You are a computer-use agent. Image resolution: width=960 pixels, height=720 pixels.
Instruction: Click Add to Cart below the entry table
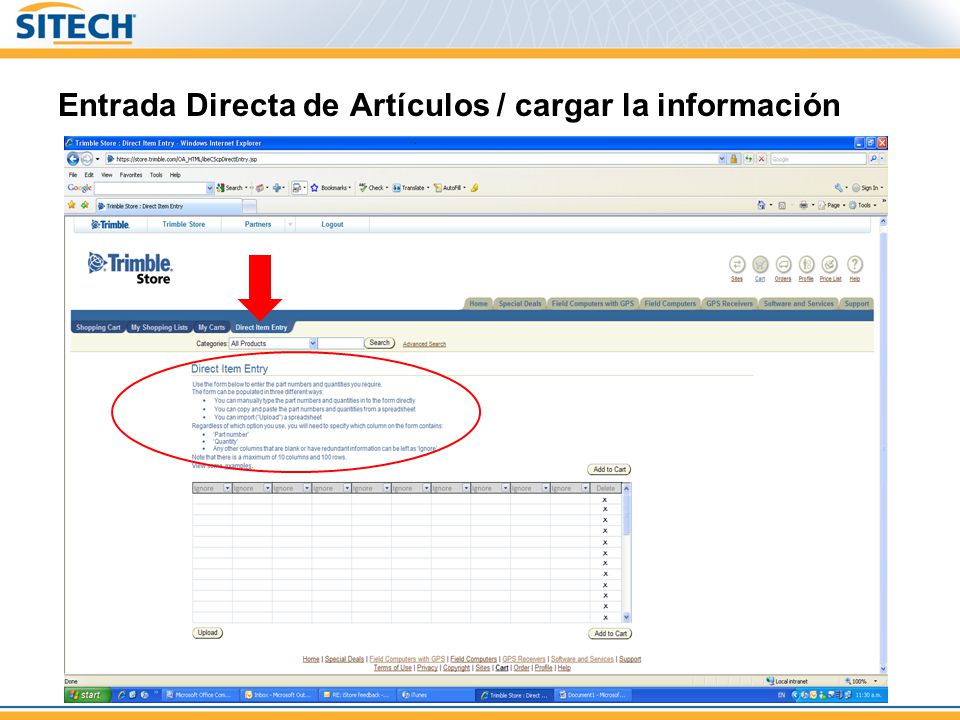point(610,634)
